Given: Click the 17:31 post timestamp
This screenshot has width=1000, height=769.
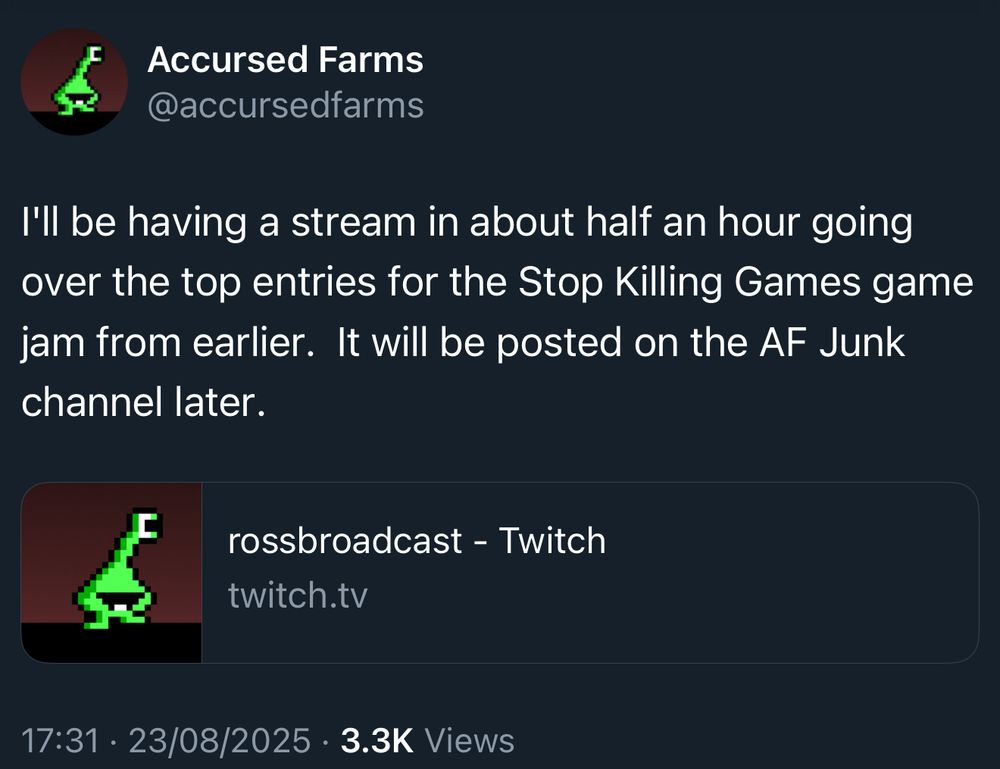Looking at the screenshot, I should click(x=61, y=741).
